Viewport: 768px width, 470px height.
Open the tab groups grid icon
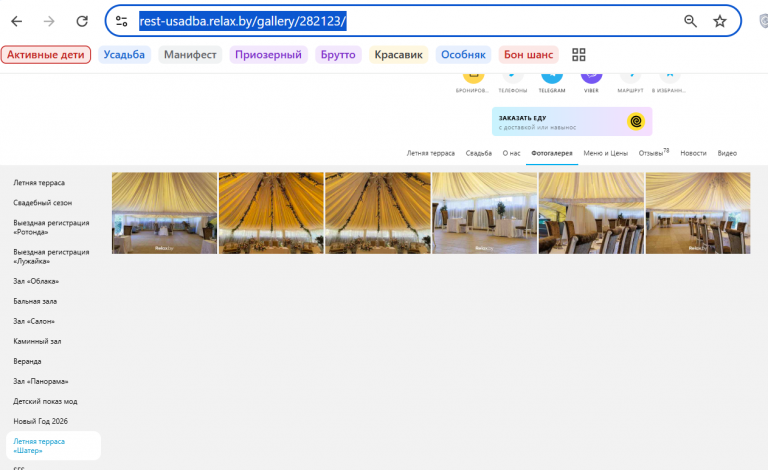578,54
